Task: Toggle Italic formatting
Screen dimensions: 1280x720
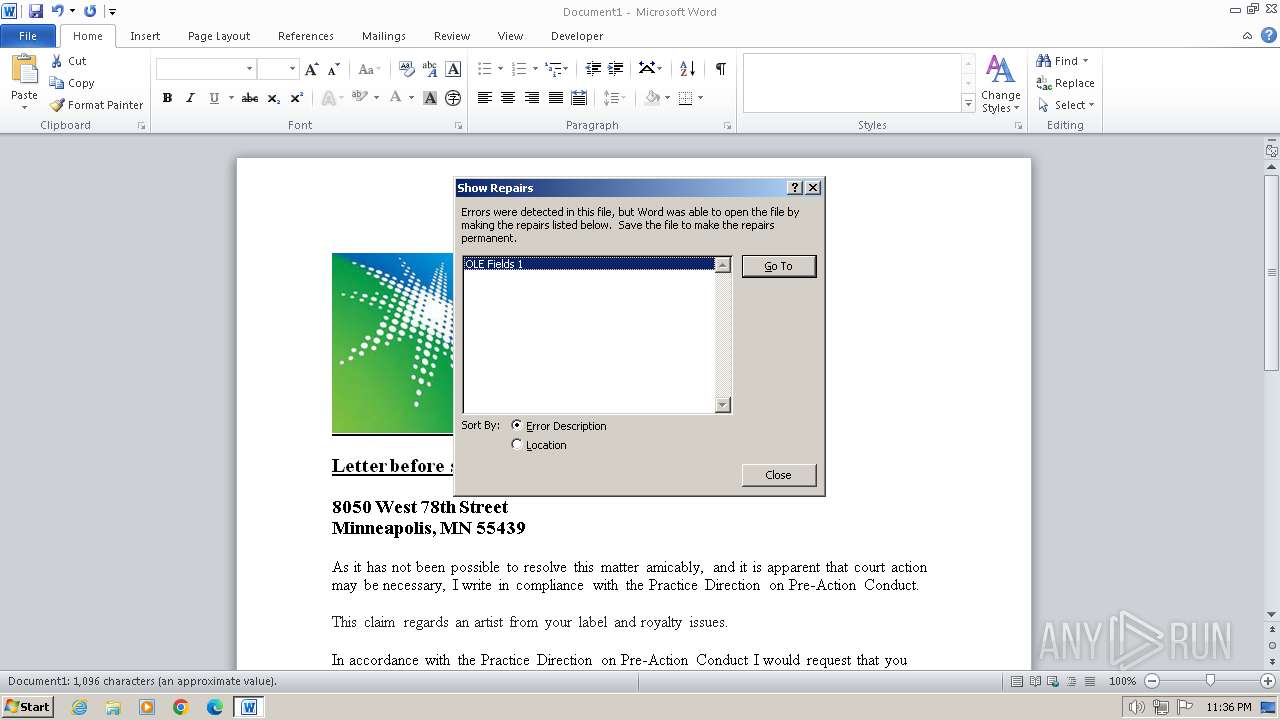Action: [190, 98]
